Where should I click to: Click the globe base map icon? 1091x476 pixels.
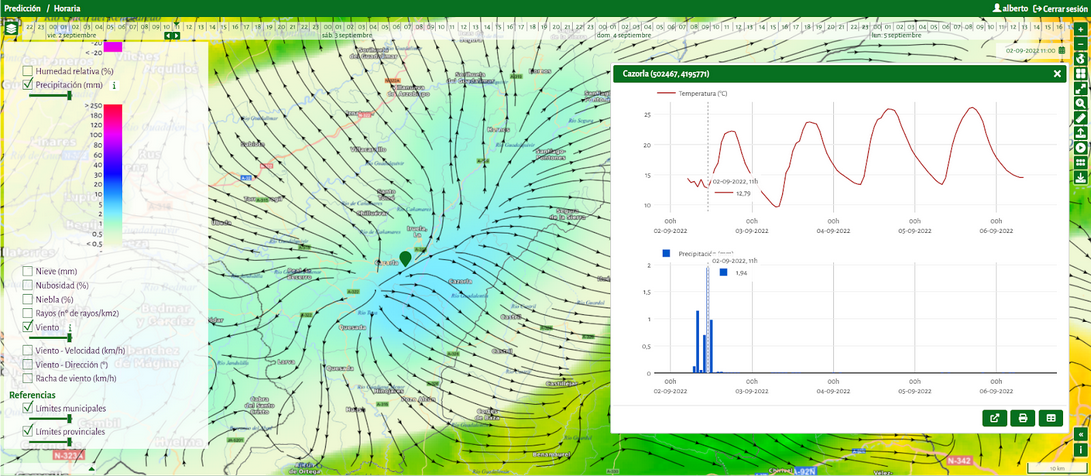click(x=1081, y=60)
